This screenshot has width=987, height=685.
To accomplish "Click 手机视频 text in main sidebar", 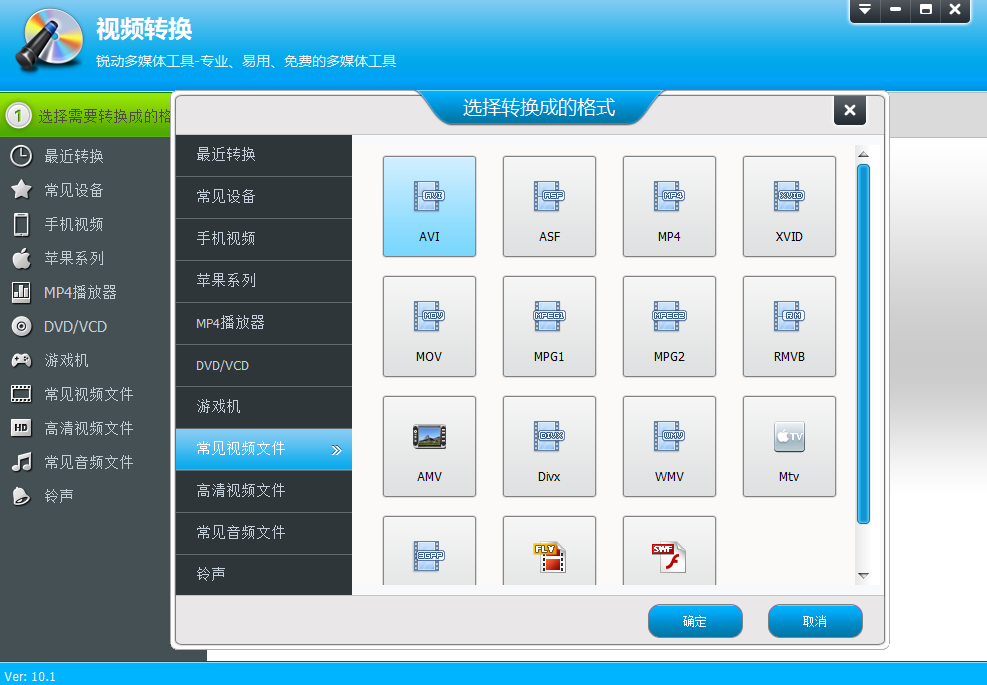I will [x=74, y=224].
